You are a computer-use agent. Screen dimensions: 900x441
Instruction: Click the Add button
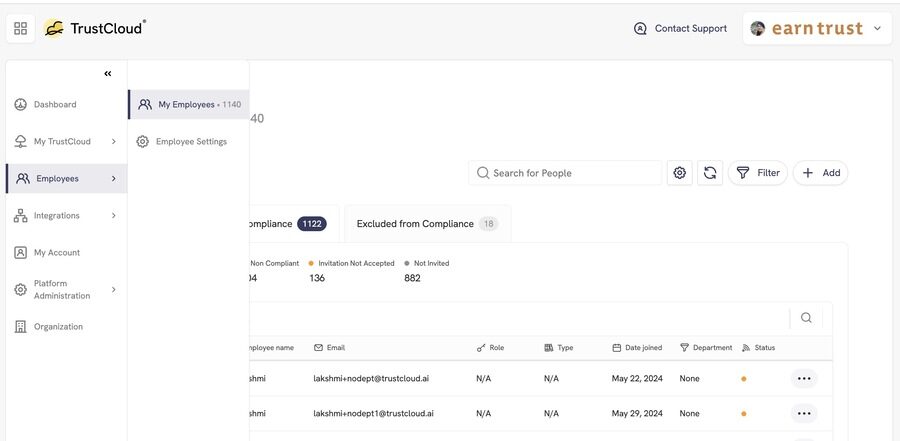[x=820, y=173]
